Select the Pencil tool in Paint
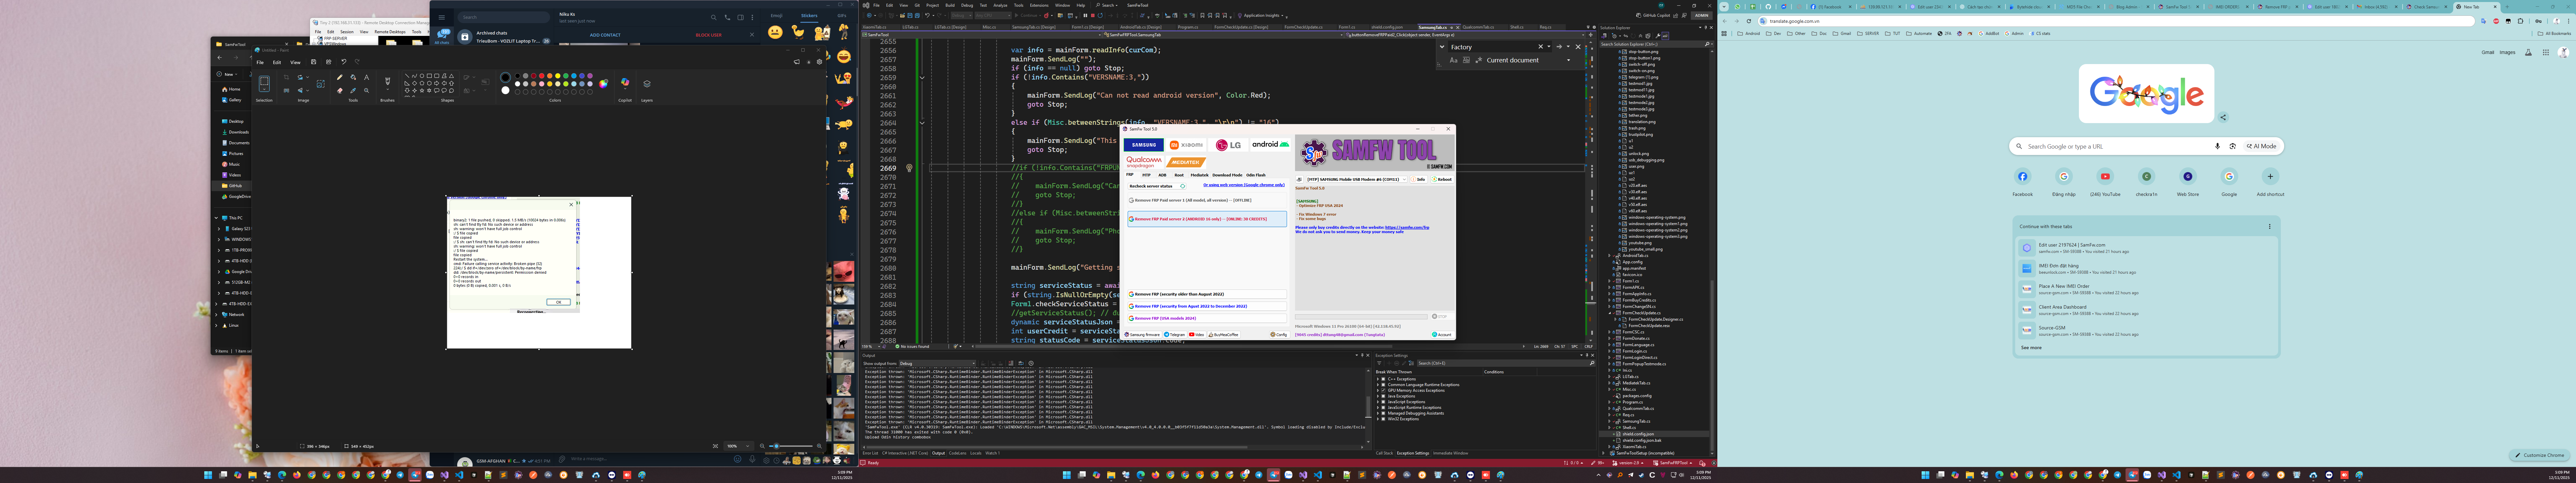Image resolution: width=2576 pixels, height=483 pixels. coord(340,77)
